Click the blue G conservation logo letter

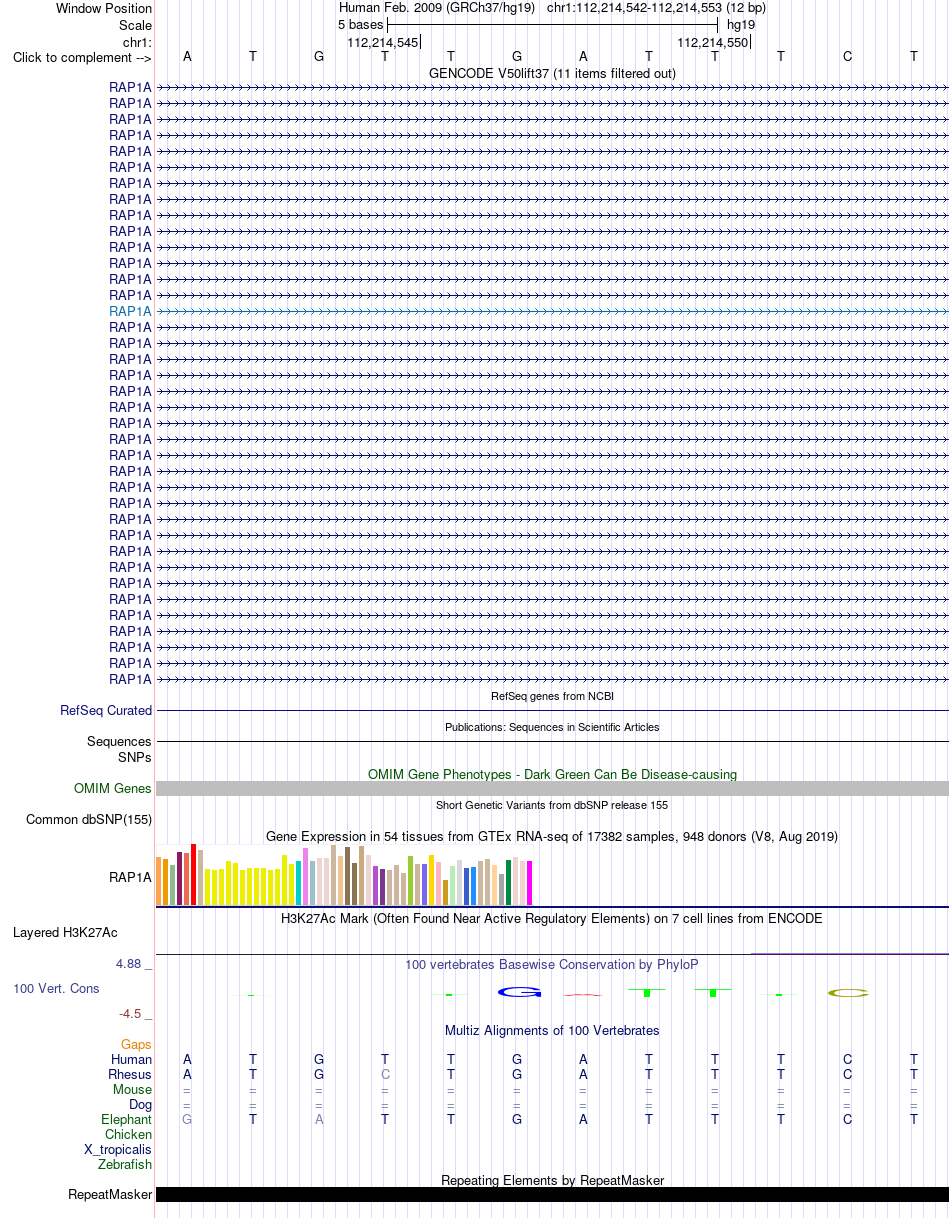coord(519,992)
